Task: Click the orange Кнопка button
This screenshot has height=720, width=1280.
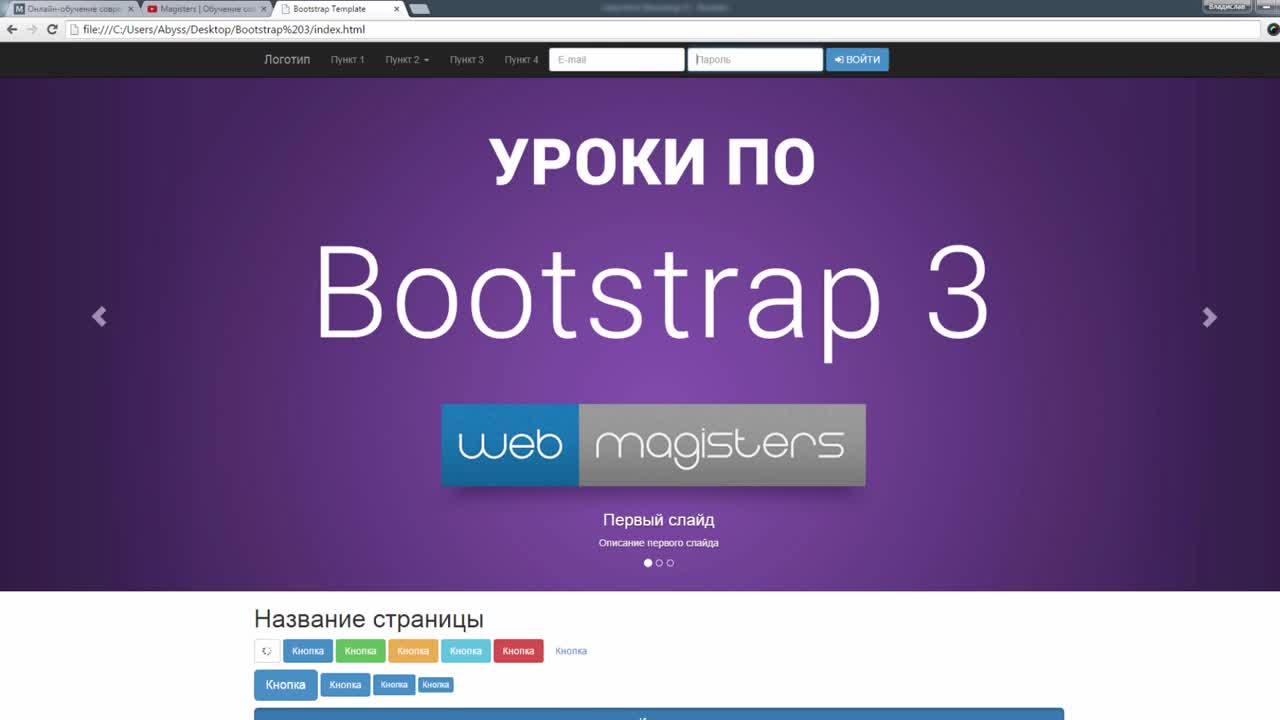Action: point(413,651)
